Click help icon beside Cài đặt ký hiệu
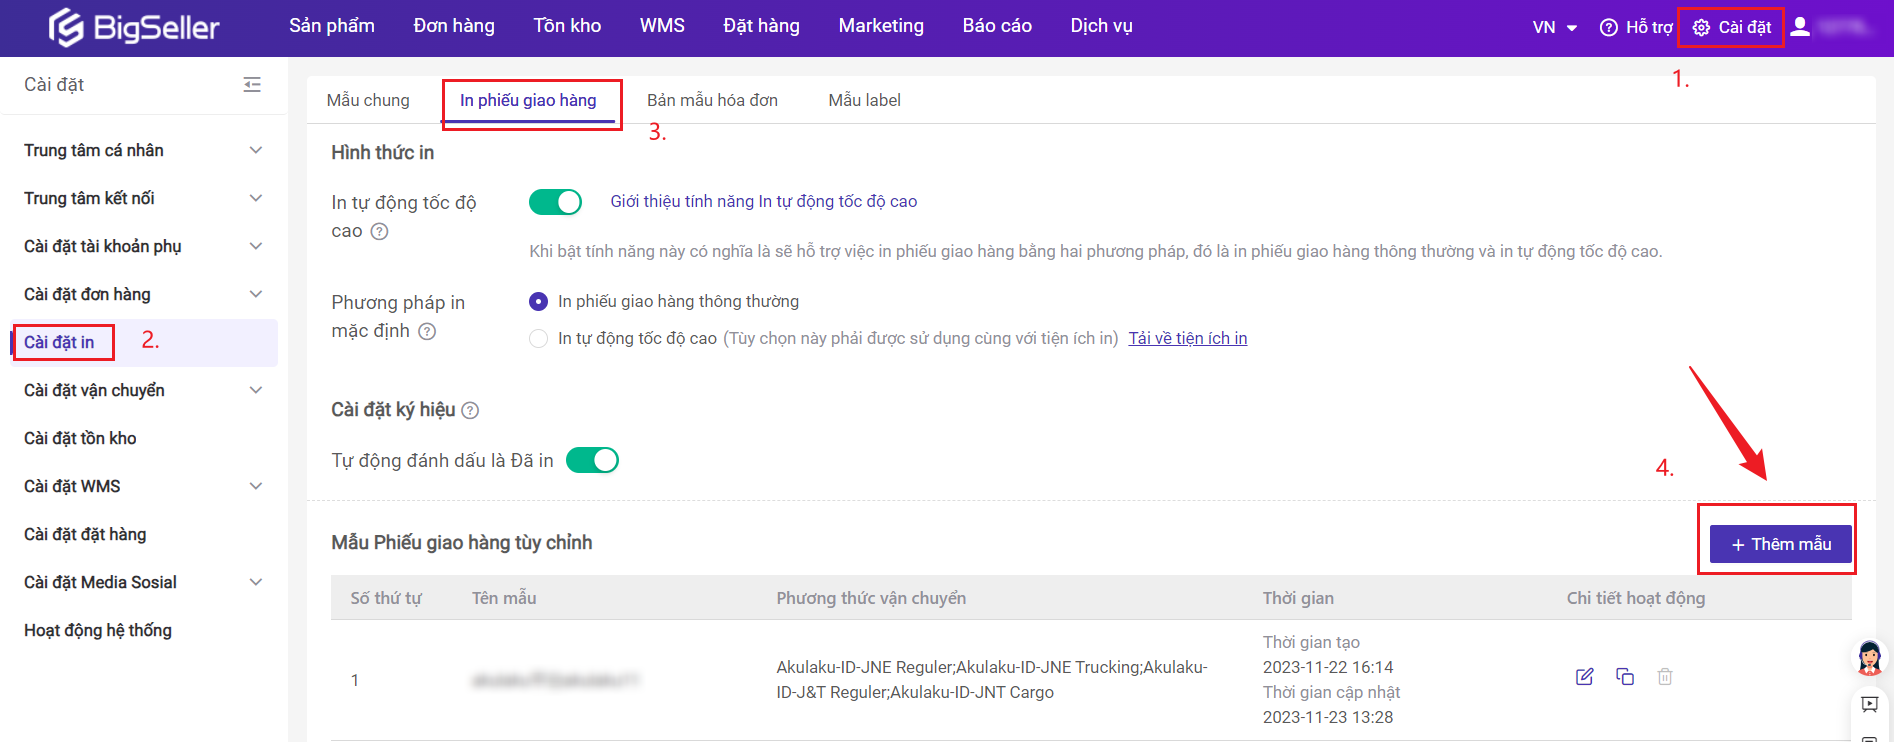The width and height of the screenshot is (1894, 742). coord(470,410)
